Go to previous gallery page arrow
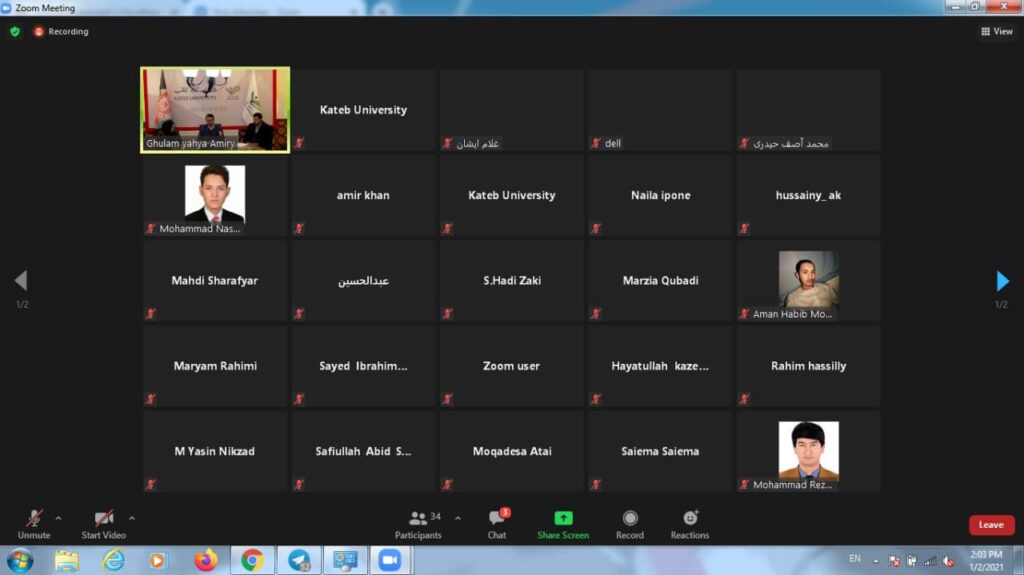Screen dimensions: 1024x575 (x=21, y=281)
